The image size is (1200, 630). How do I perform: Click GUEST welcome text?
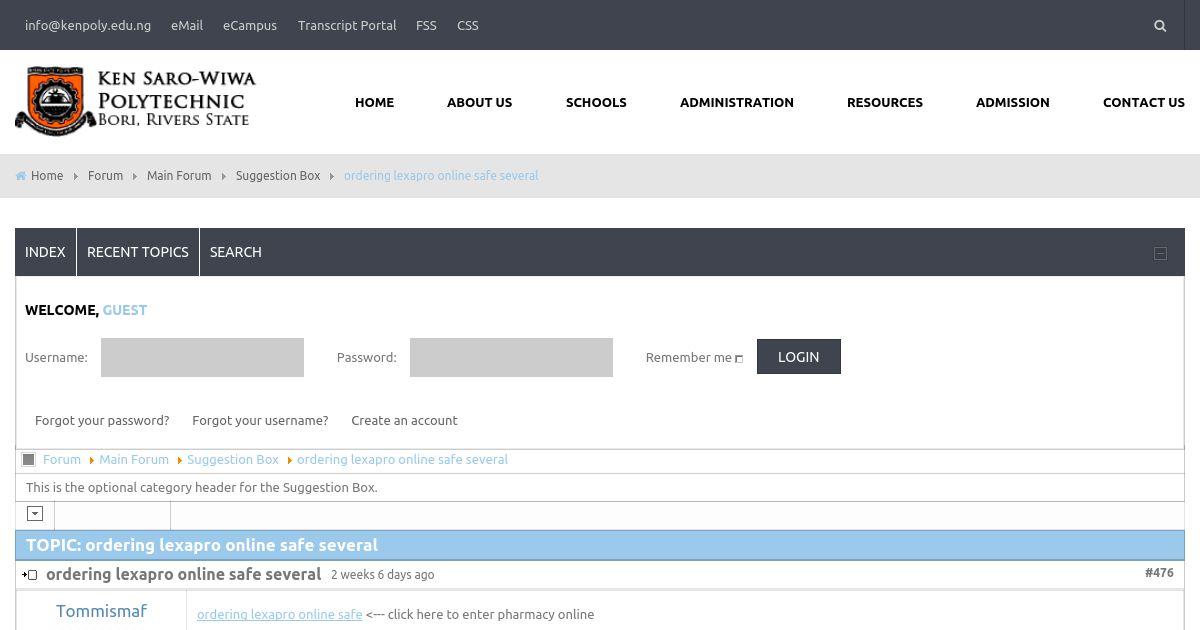tap(125, 310)
